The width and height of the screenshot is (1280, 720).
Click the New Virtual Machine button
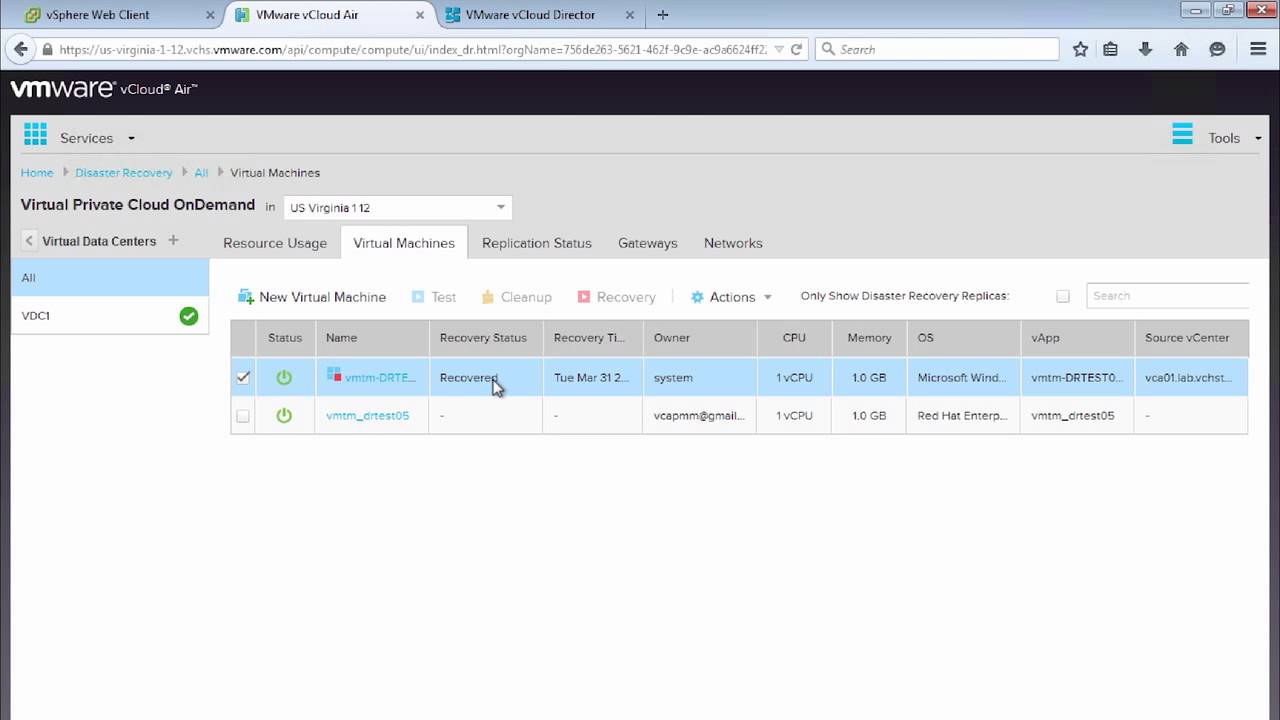click(312, 297)
